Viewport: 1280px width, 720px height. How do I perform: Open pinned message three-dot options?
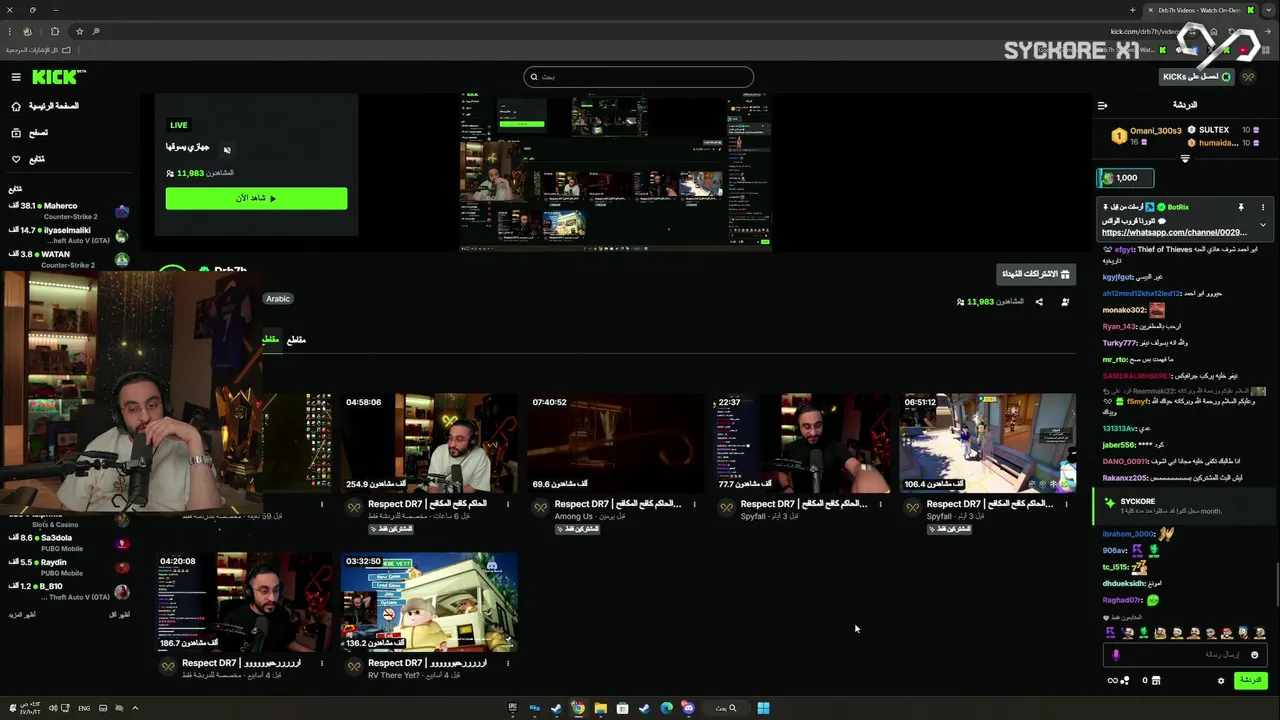pos(1263,207)
